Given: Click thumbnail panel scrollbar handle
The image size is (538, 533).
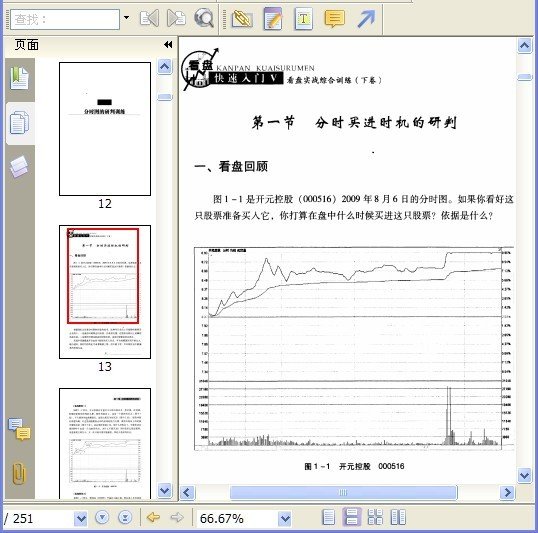Looking at the screenshot, I should (x=165, y=97).
